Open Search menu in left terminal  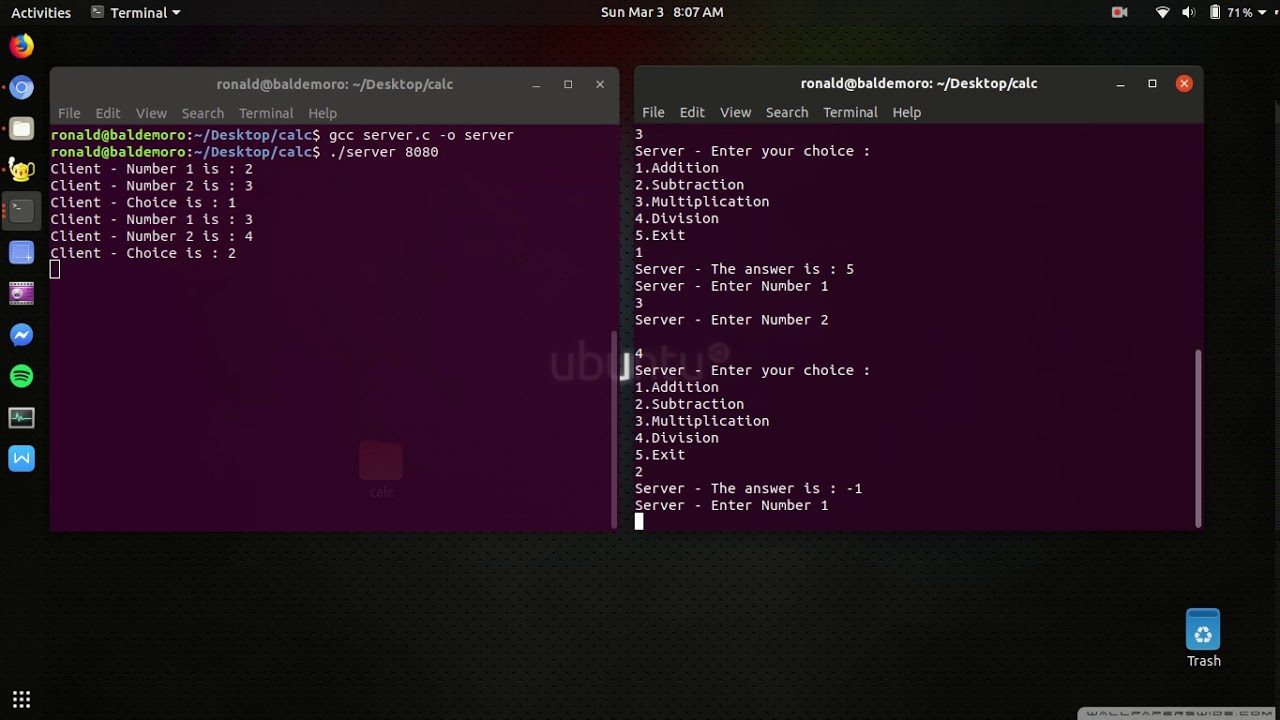[x=203, y=113]
